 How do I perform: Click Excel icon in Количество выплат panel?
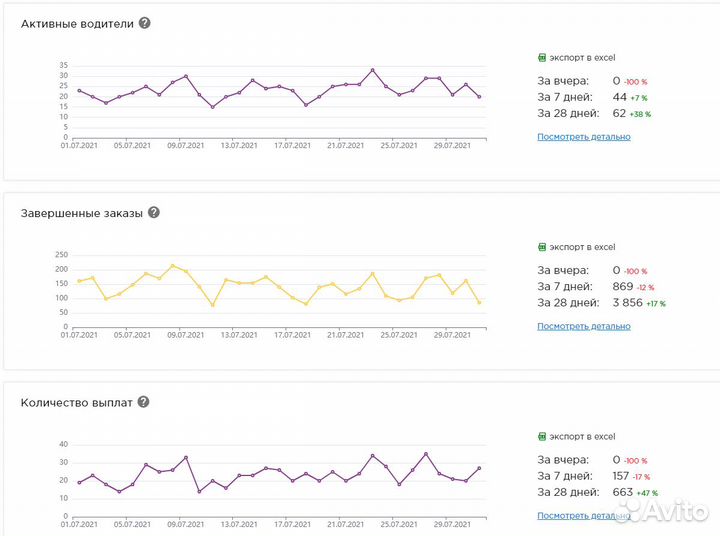(542, 437)
